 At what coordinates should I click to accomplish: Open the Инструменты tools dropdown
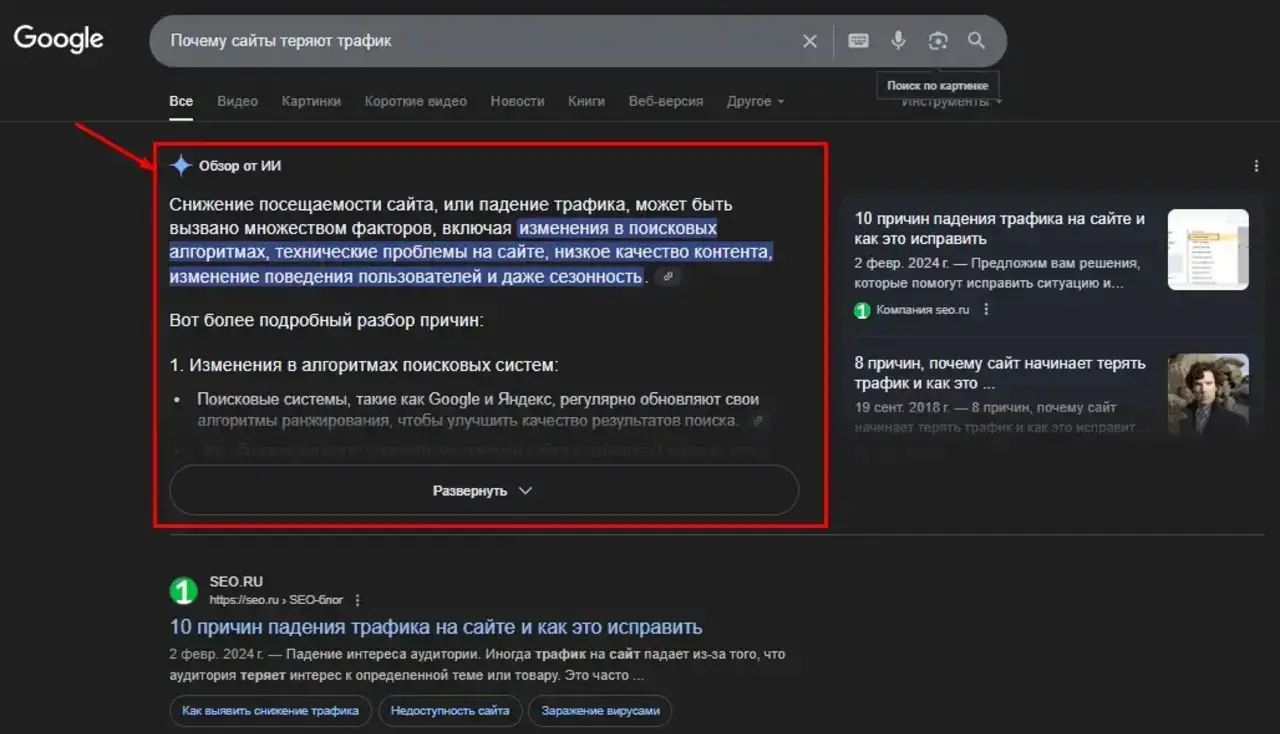[x=951, y=103]
